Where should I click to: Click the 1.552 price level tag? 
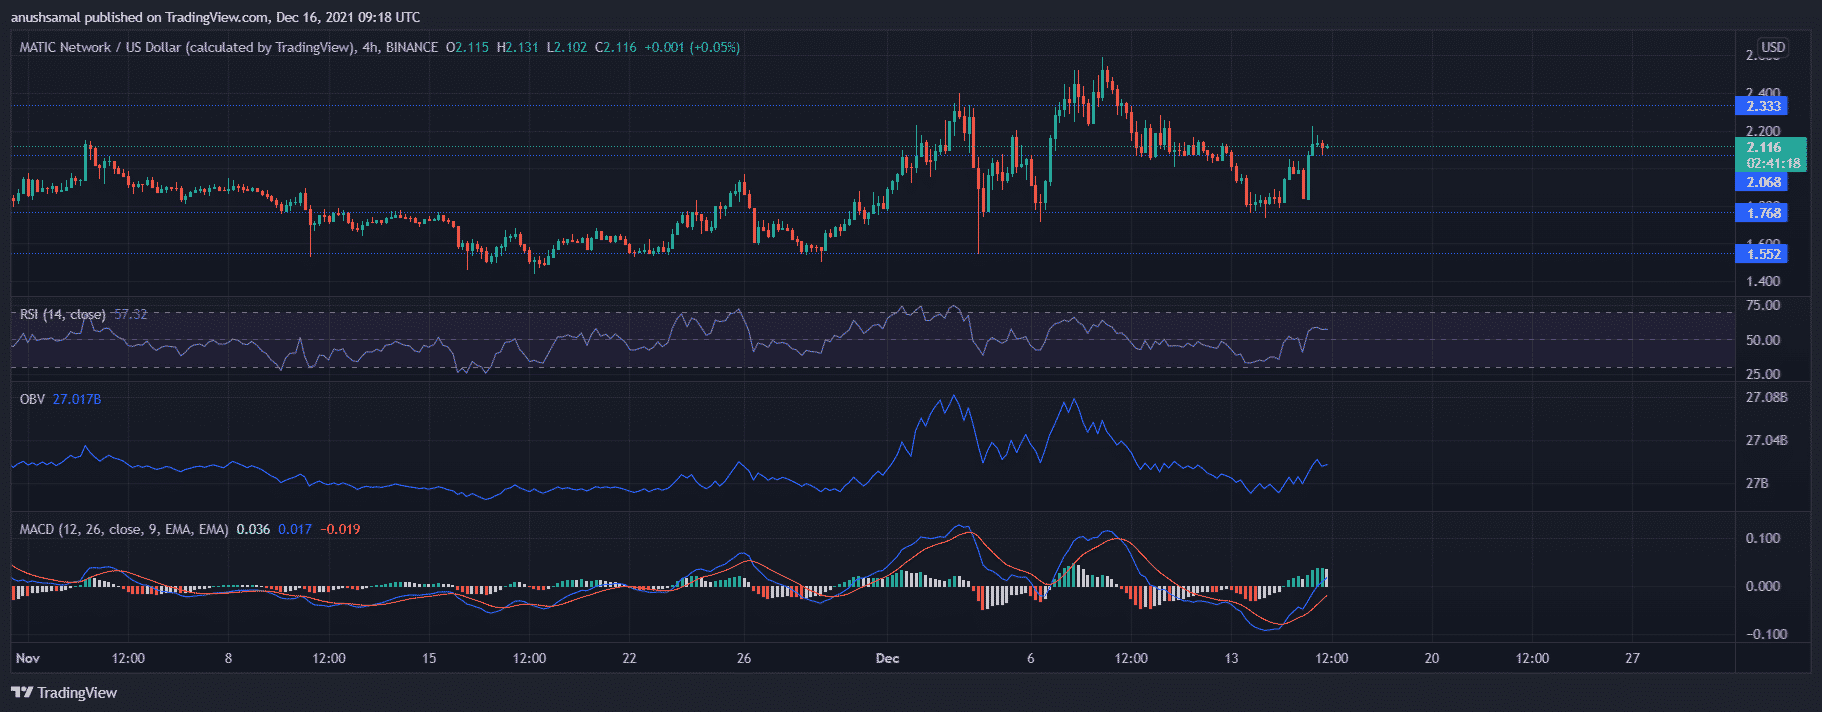coord(1762,254)
